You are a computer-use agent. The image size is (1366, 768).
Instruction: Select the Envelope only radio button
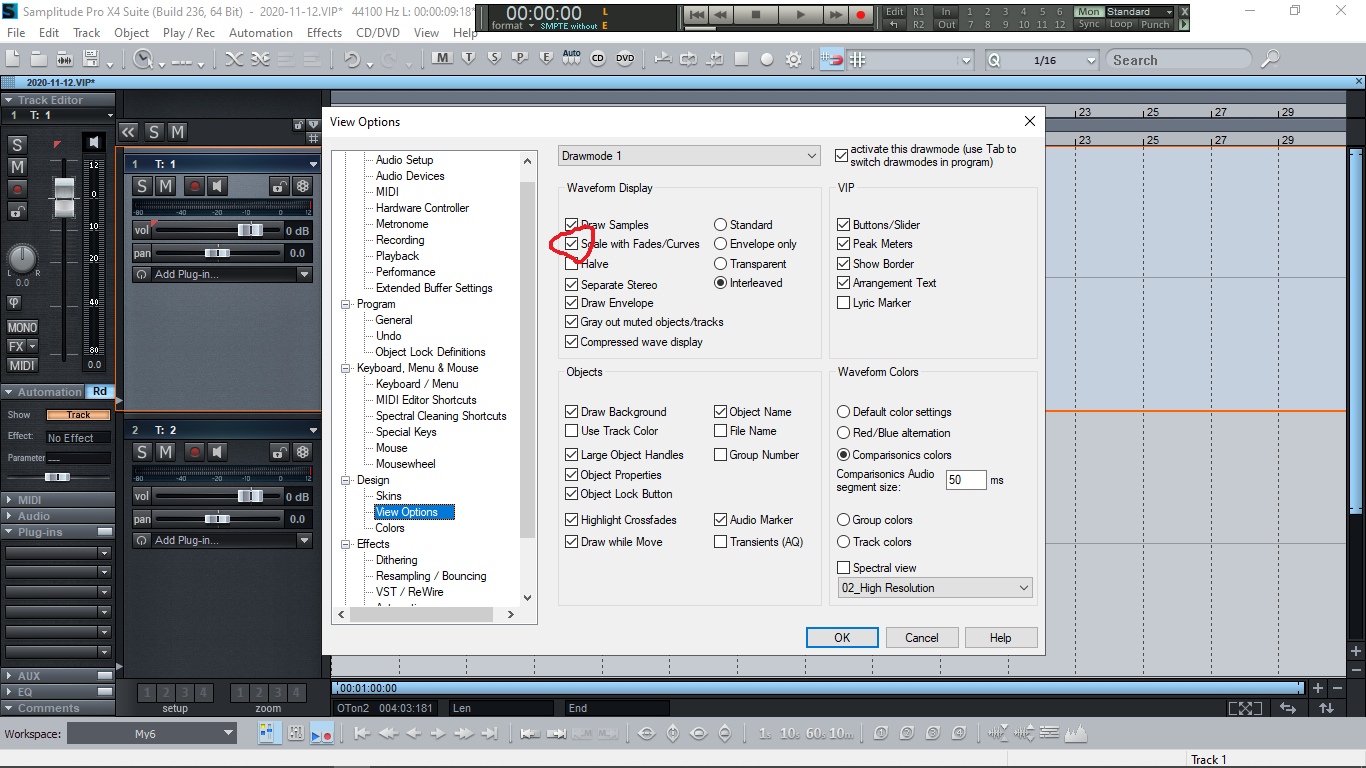(720, 244)
